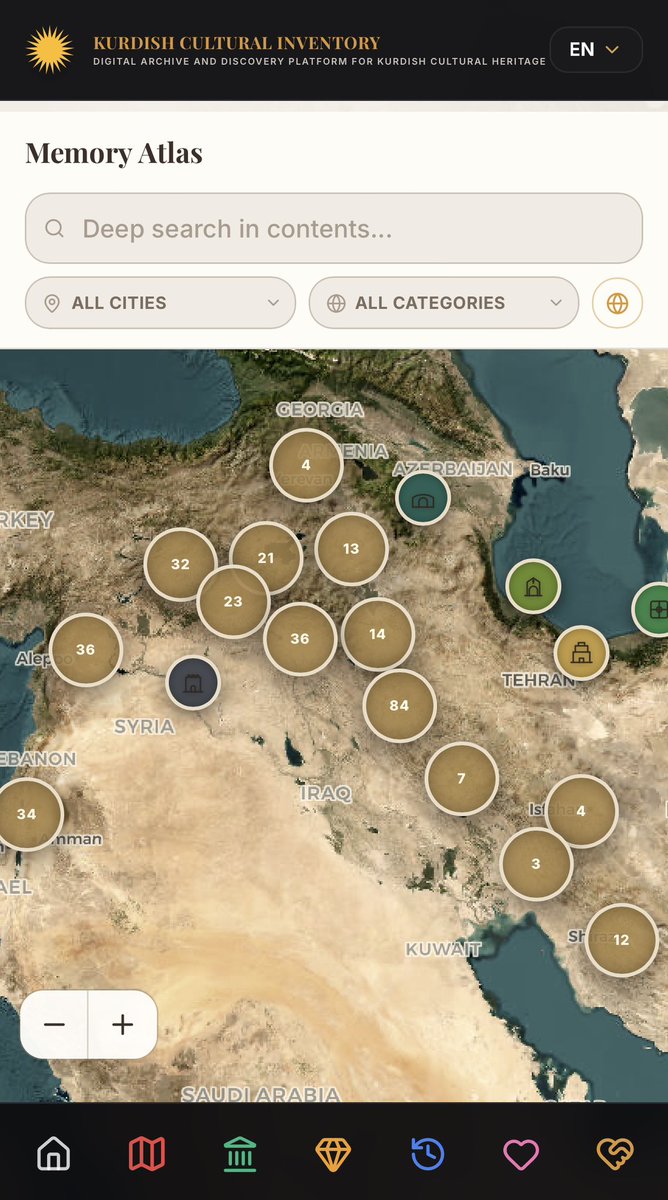Click the Deep search in contents field
The image size is (668, 1200).
(333, 228)
